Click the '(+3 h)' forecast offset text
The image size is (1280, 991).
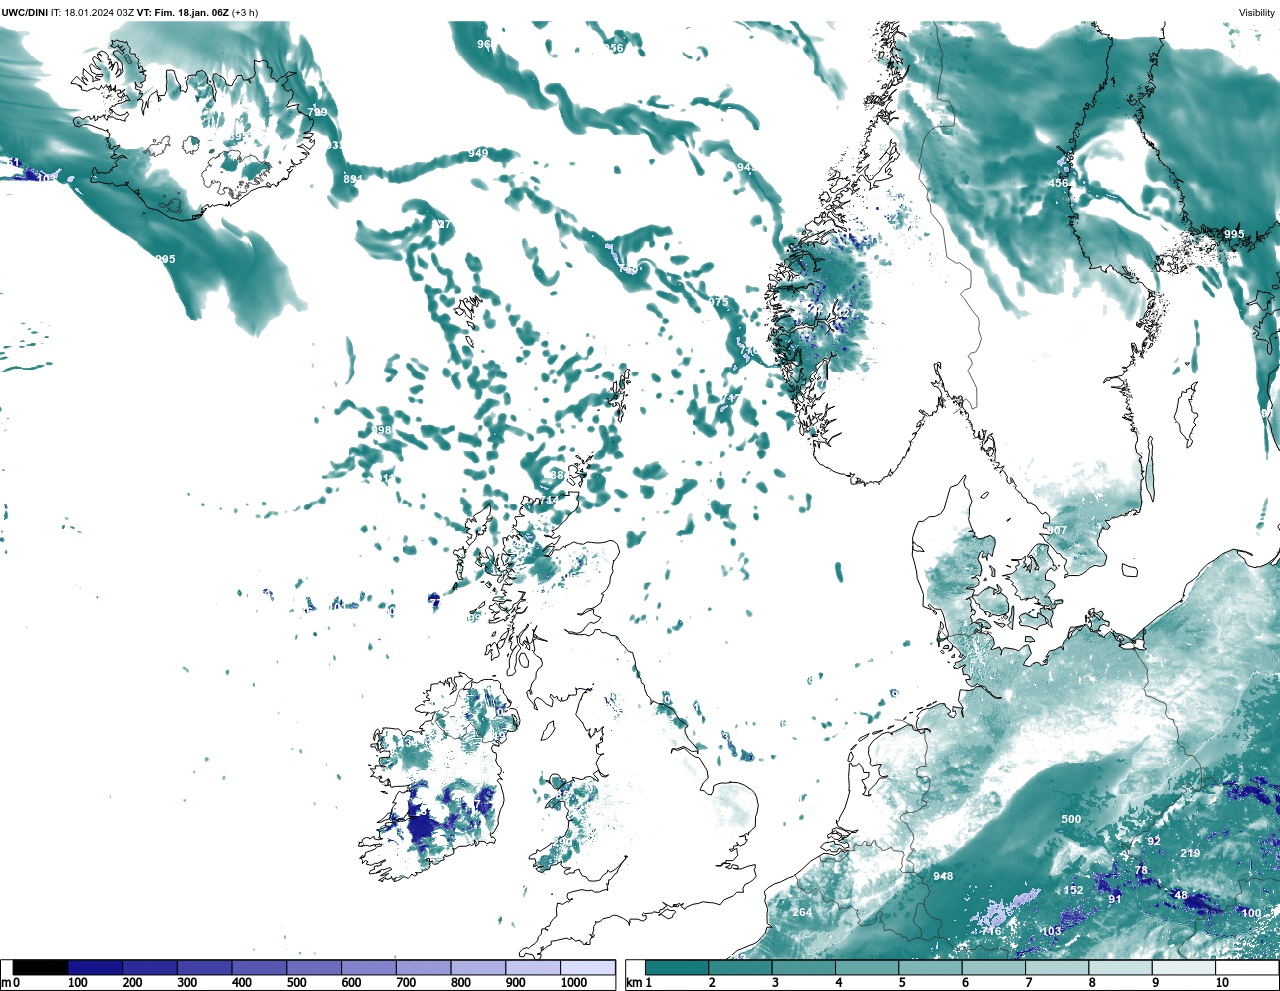click(x=245, y=12)
